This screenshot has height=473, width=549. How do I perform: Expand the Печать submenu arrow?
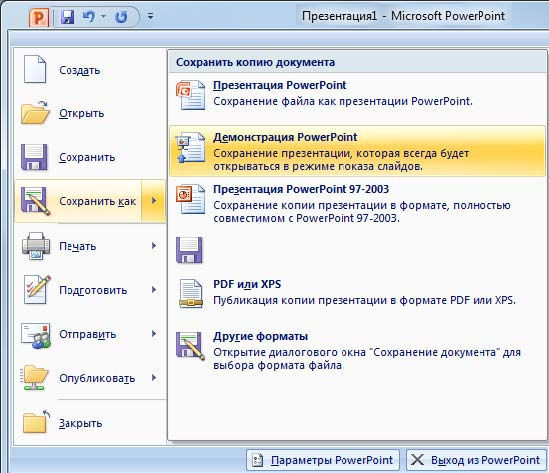153,246
